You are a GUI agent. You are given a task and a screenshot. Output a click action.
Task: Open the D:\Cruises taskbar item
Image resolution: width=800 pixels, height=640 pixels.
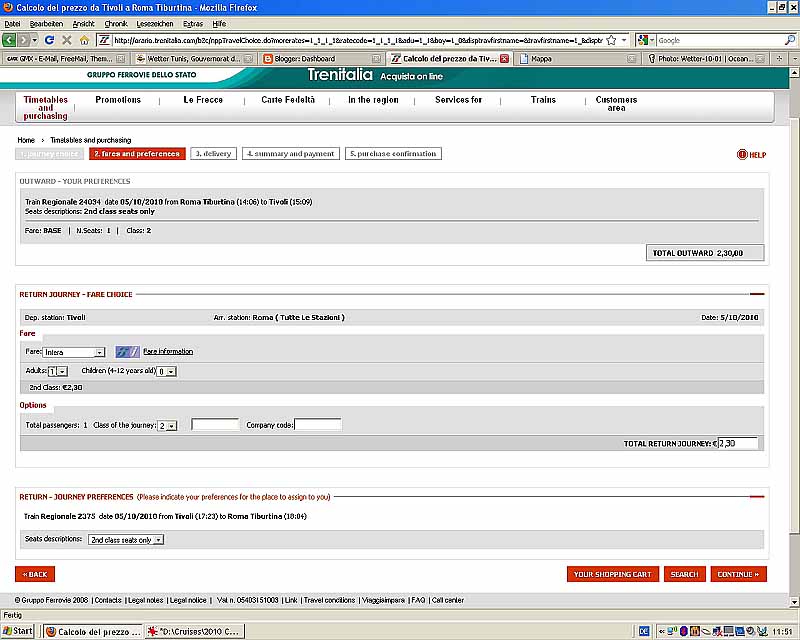coord(194,631)
